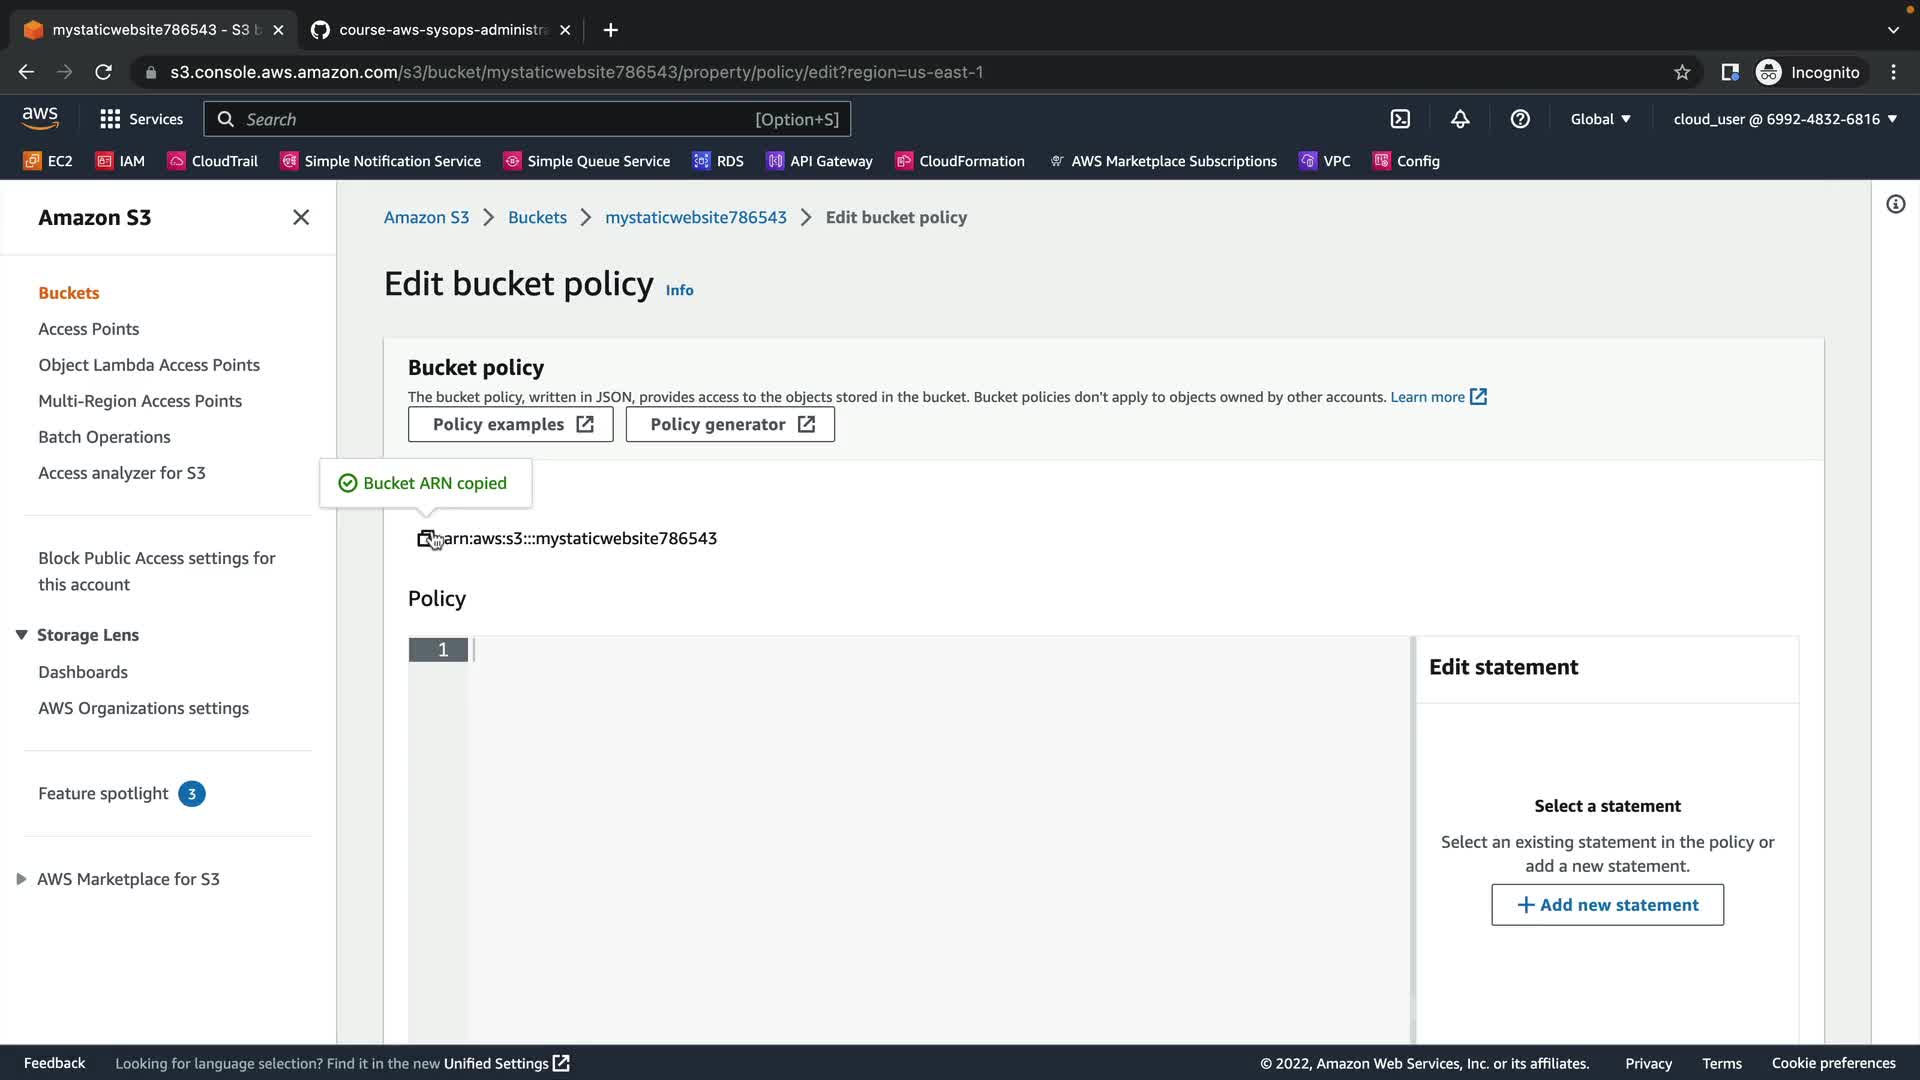Select Access Points in the sidebar
The width and height of the screenshot is (1920, 1080).
point(88,329)
